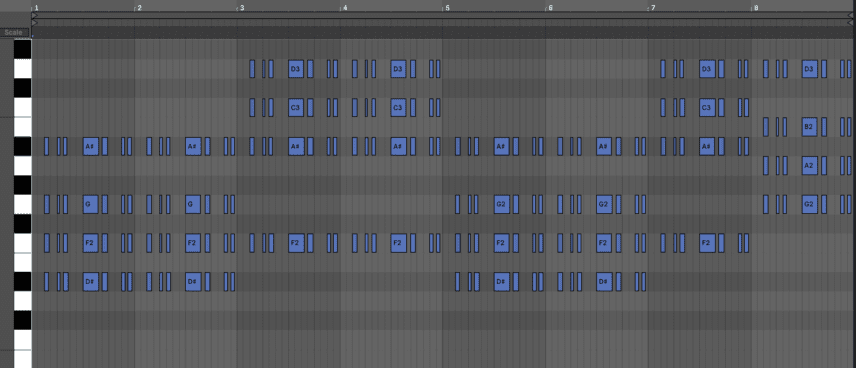The width and height of the screenshot is (856, 368).
Task: Click bar 1 marker in ruler
Action: pos(36,8)
